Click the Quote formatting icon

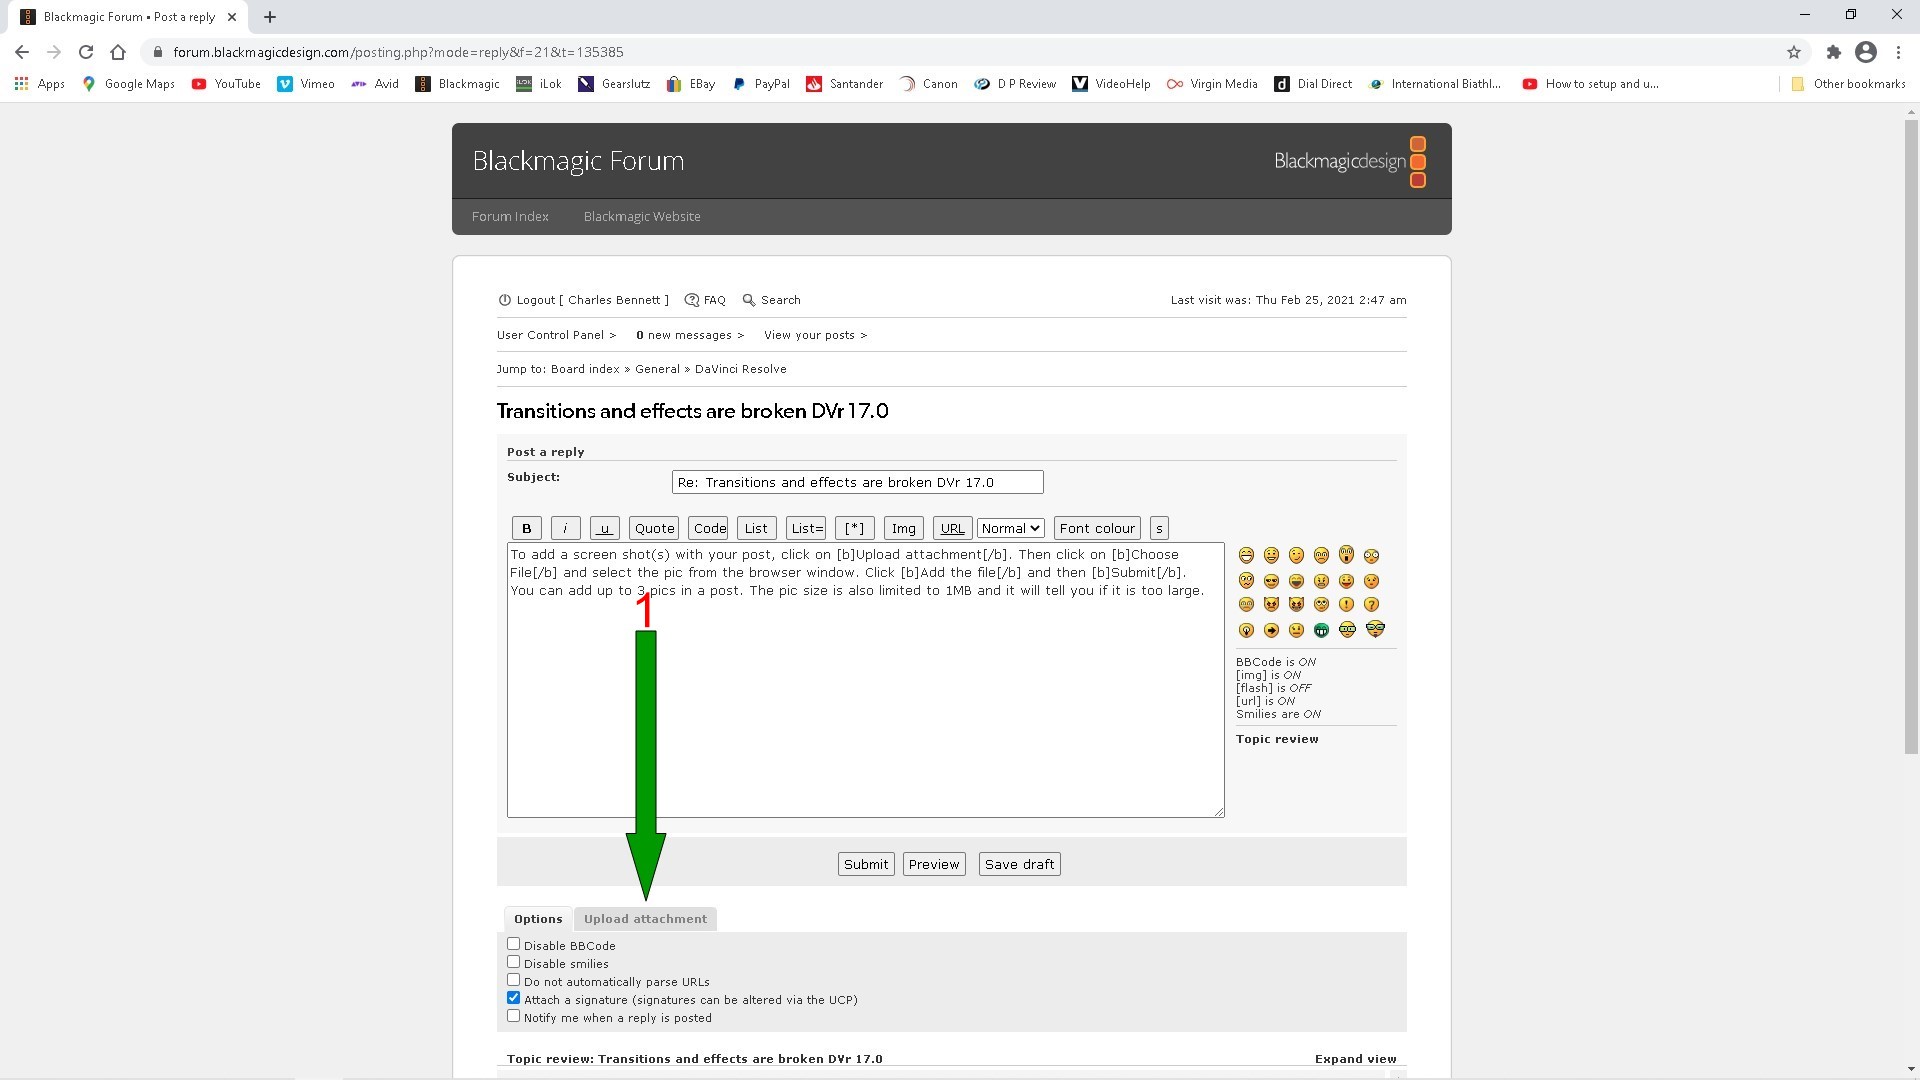click(x=654, y=527)
